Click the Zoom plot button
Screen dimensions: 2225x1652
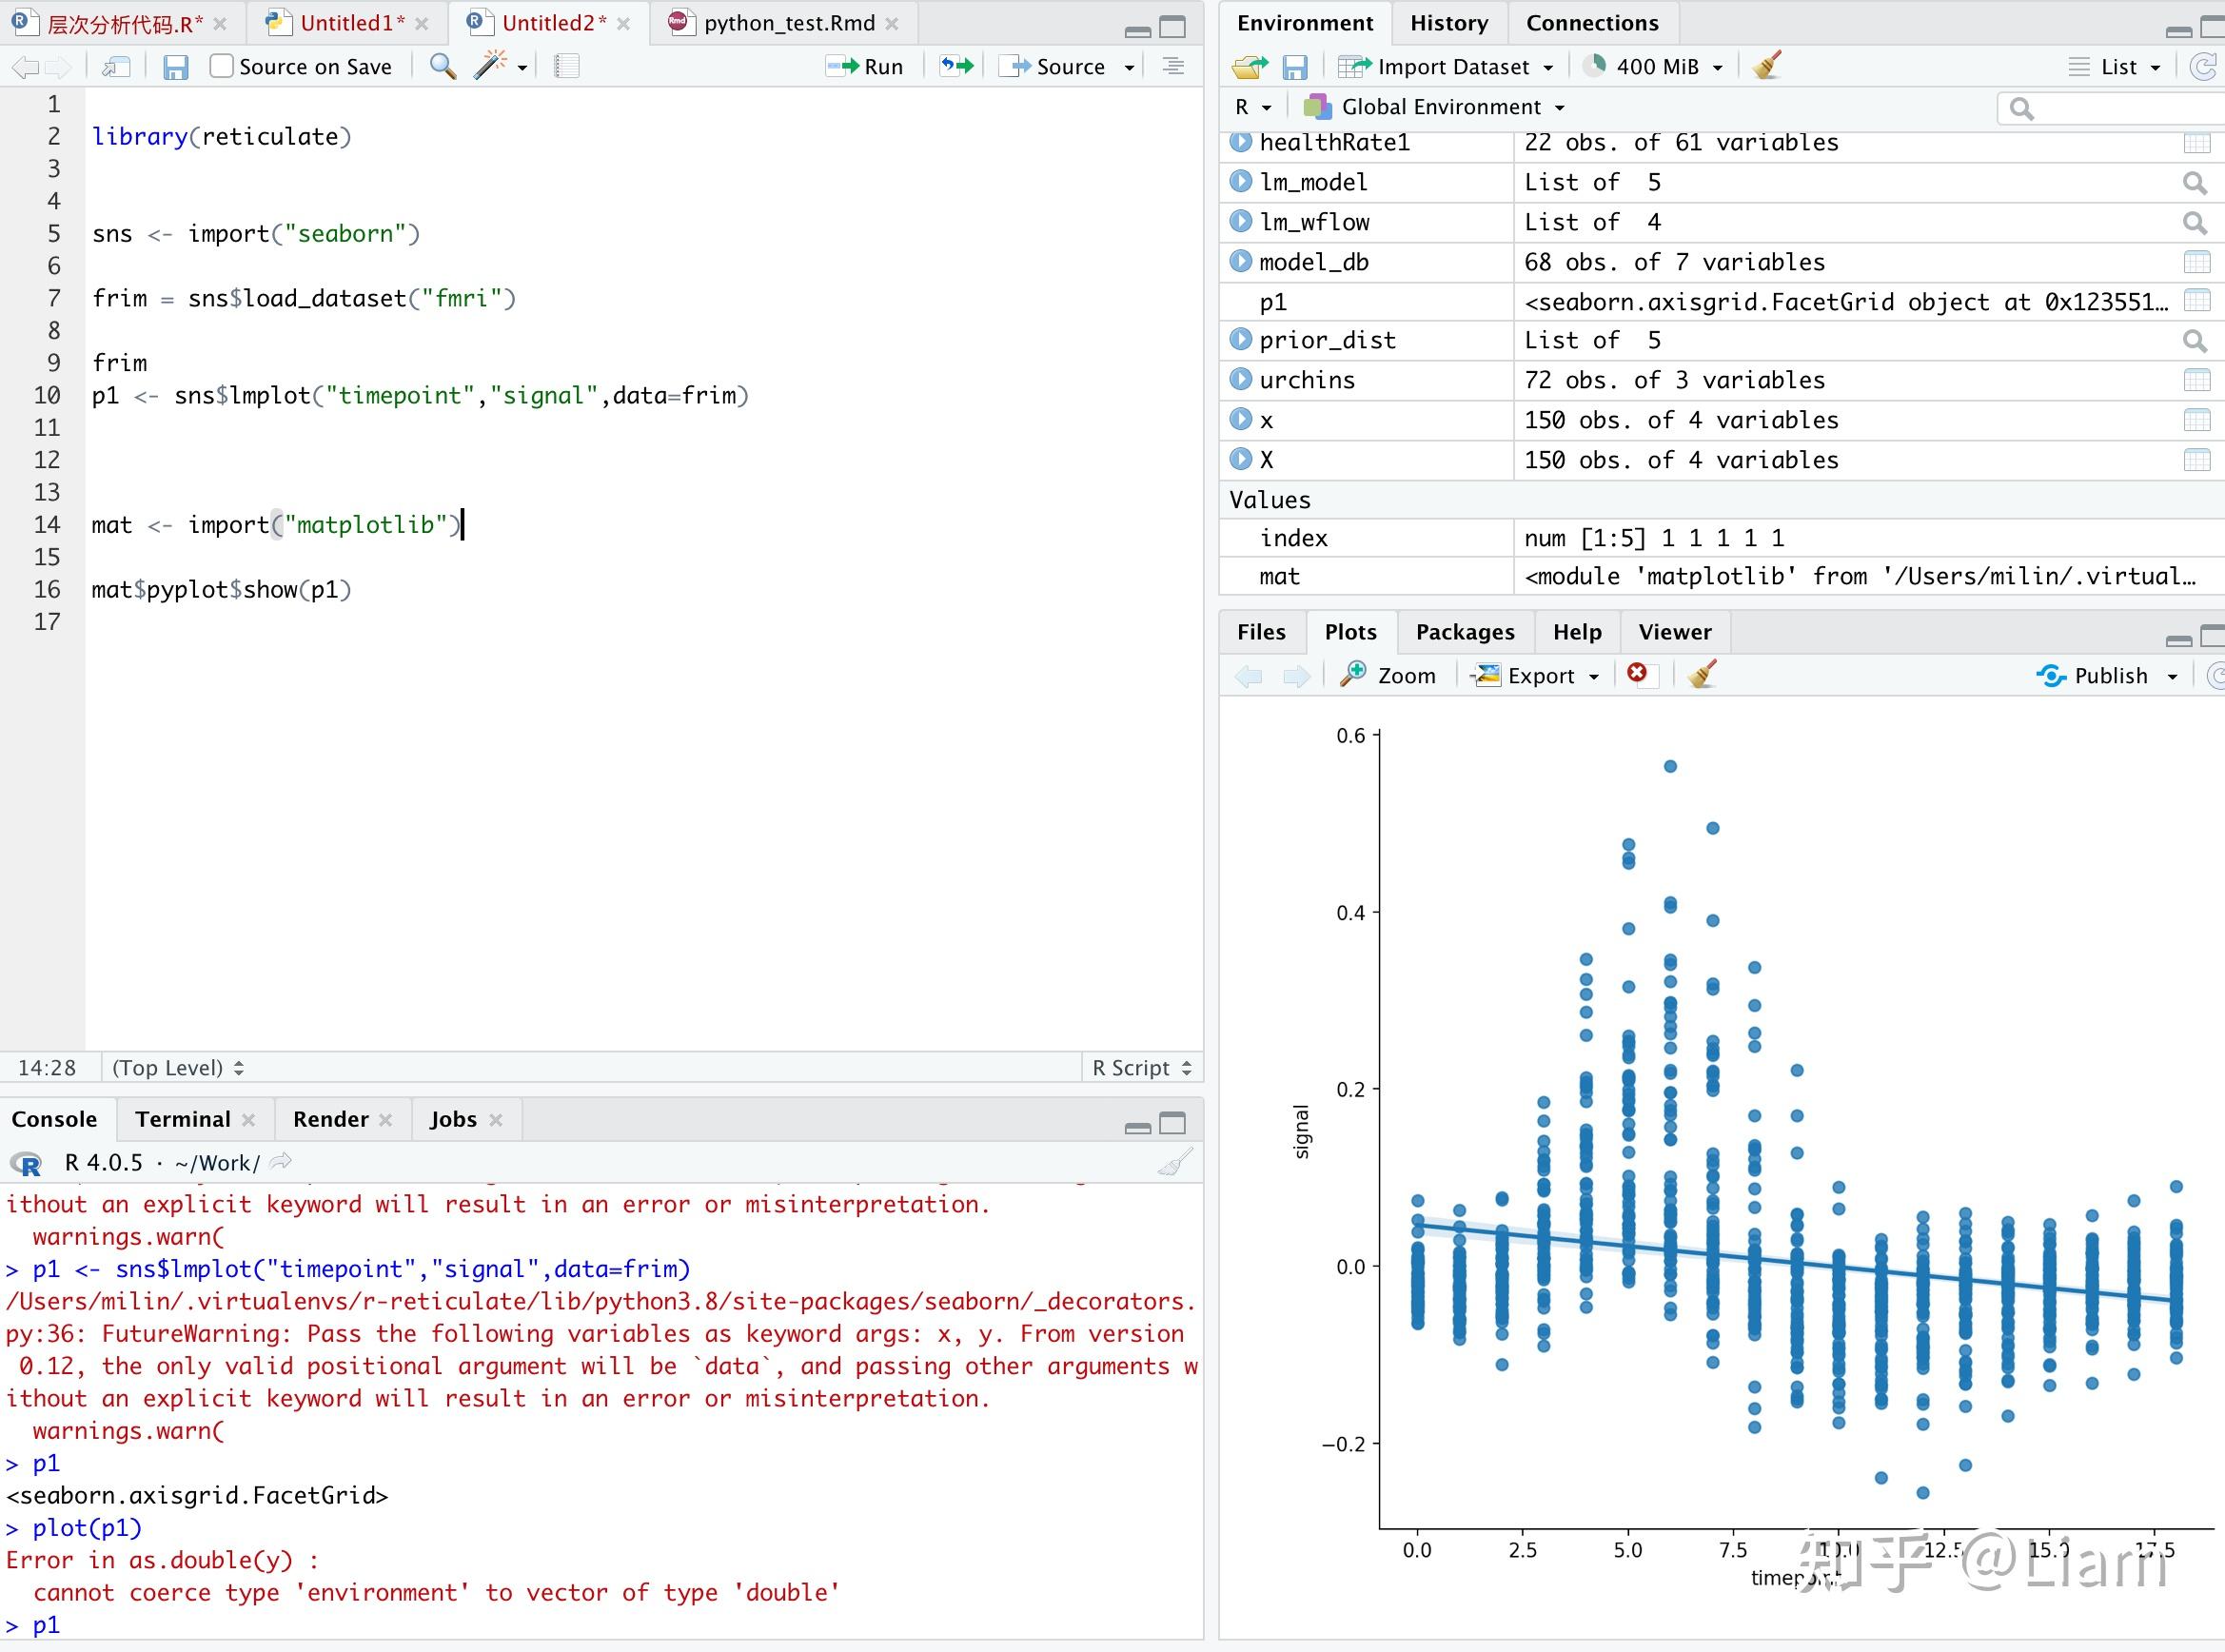tap(1389, 676)
